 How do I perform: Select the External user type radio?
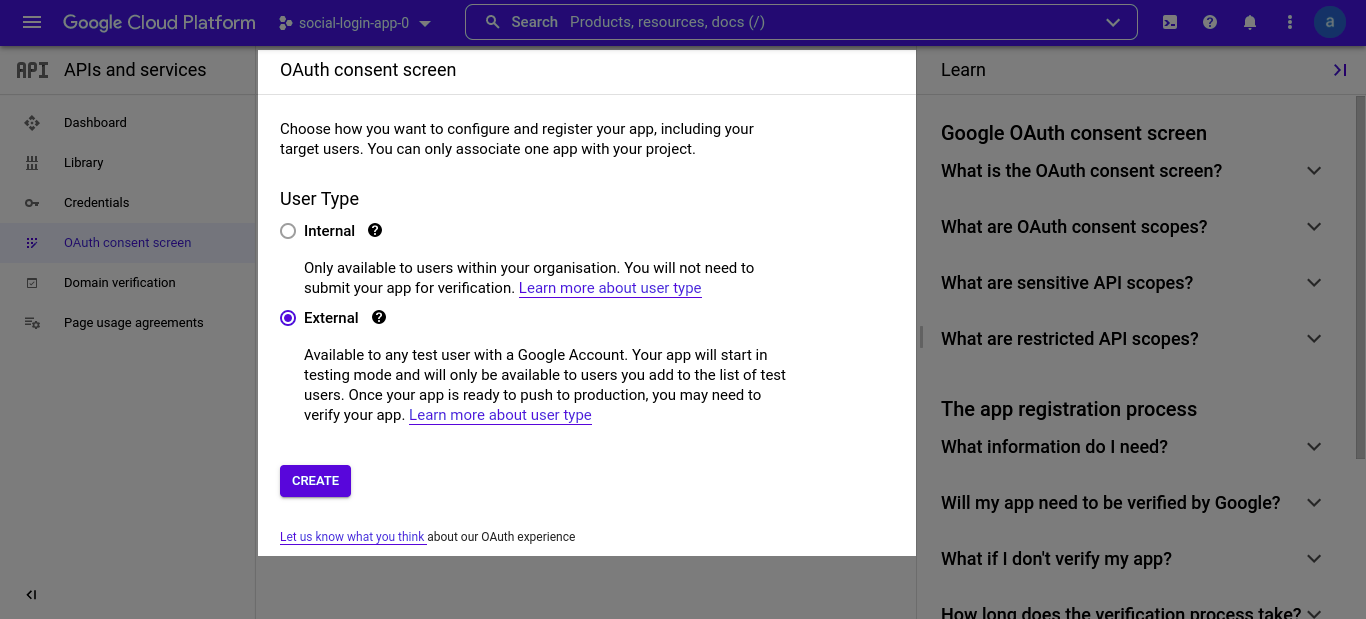point(288,318)
